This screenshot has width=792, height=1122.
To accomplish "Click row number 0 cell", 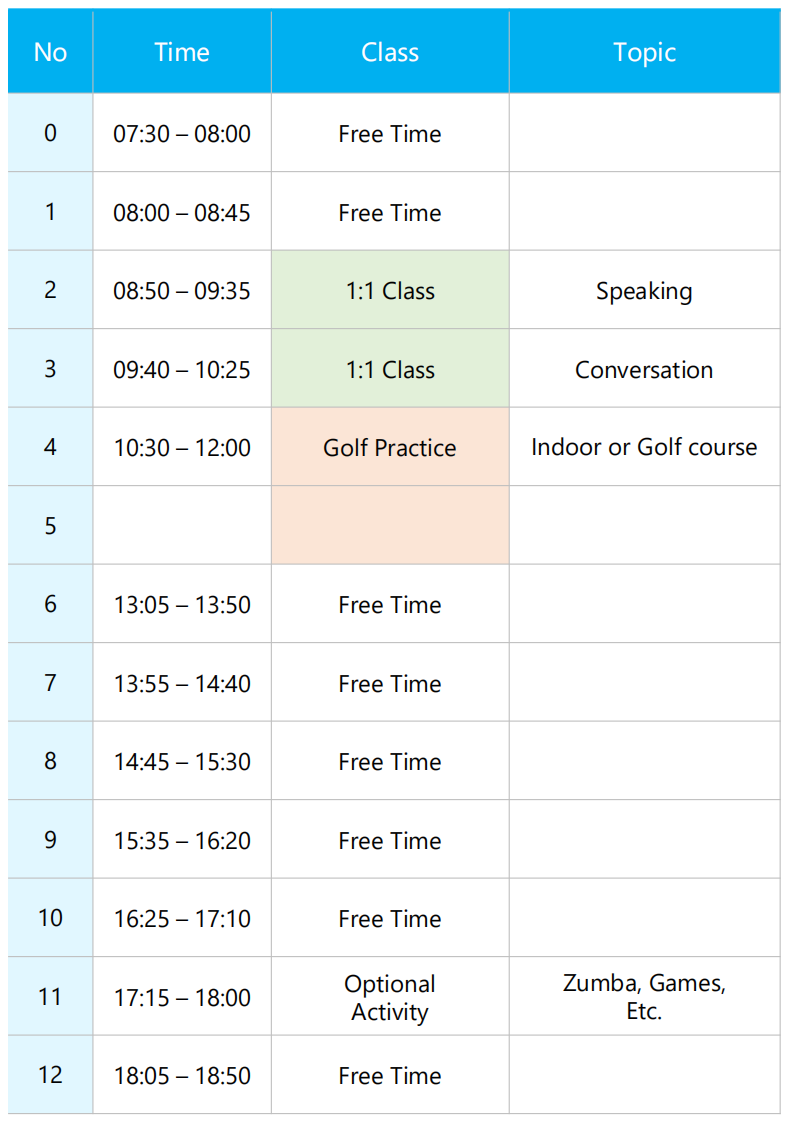I will pos(50,133).
